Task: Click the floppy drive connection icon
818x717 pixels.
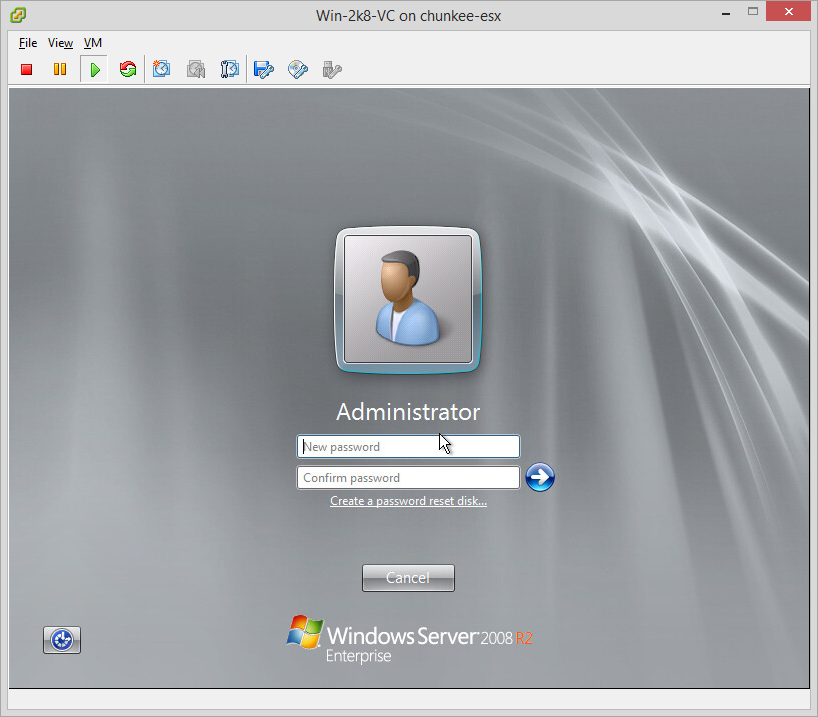Action: [263, 69]
